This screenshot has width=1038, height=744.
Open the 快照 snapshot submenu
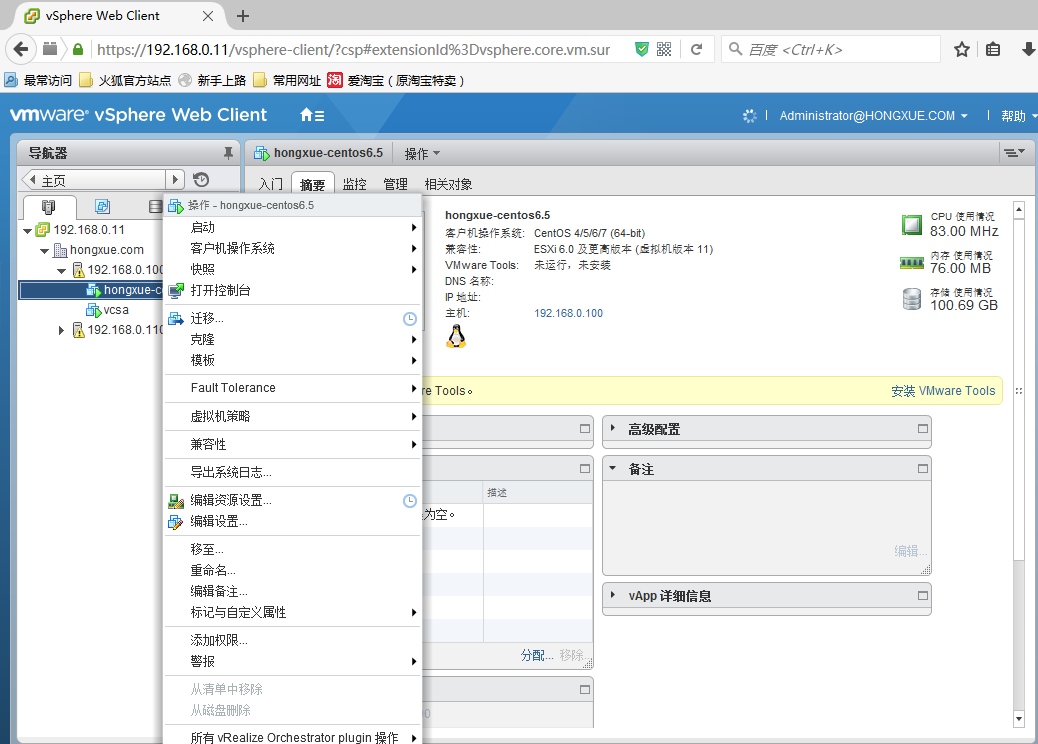[292, 269]
